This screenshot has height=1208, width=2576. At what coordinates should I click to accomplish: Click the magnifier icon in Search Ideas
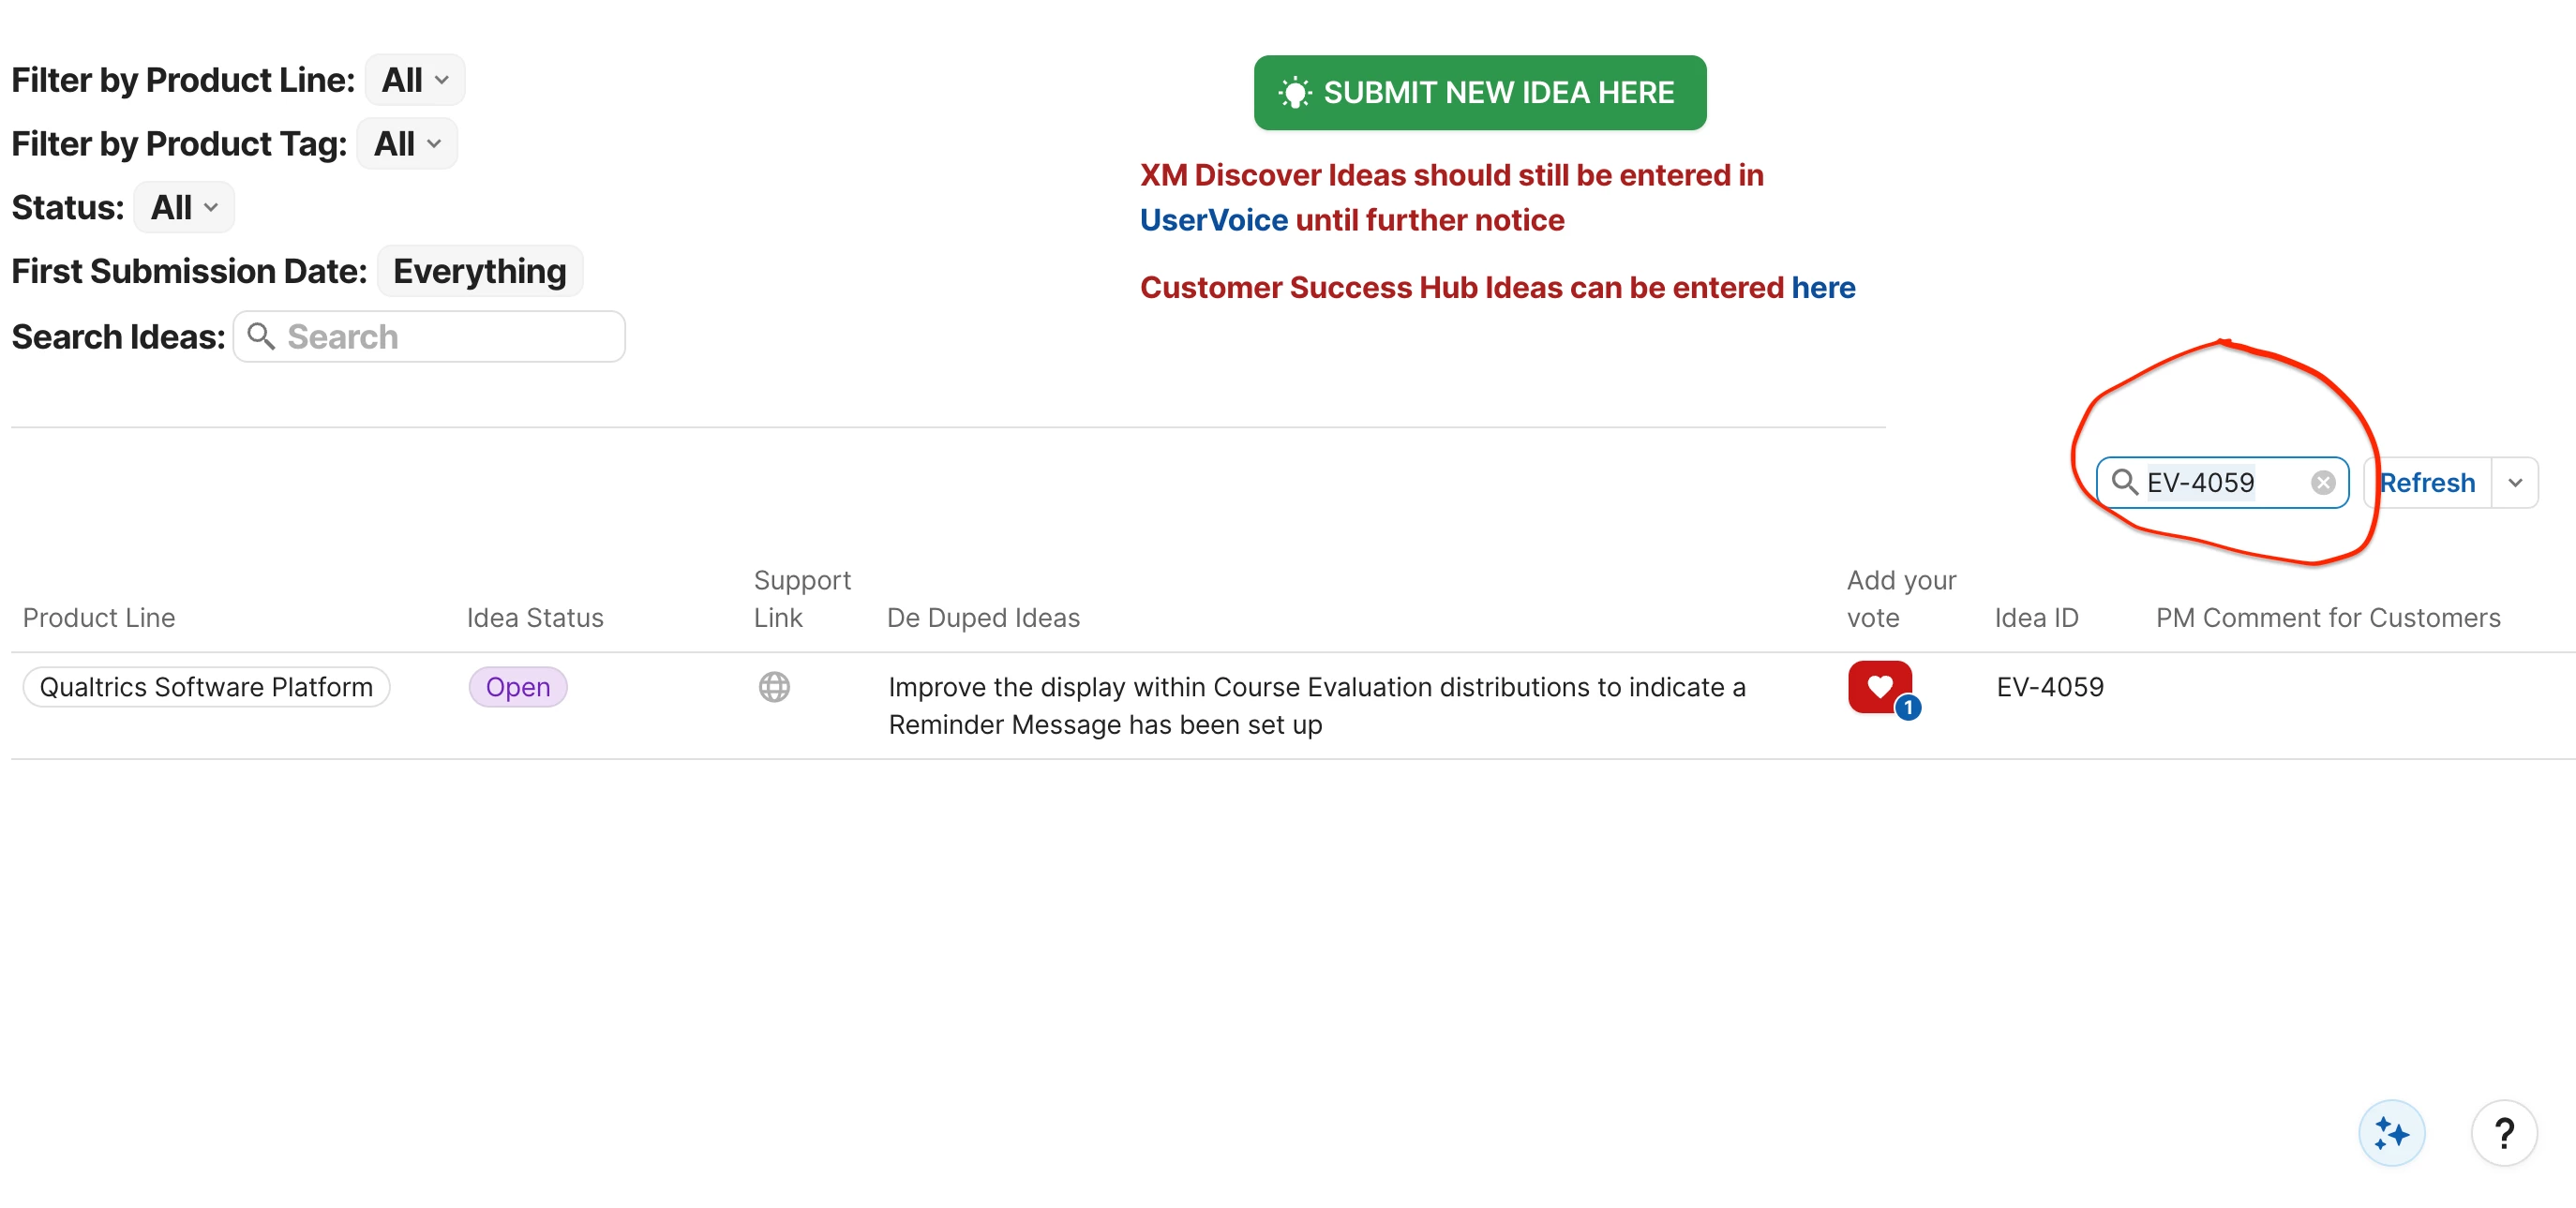261,336
